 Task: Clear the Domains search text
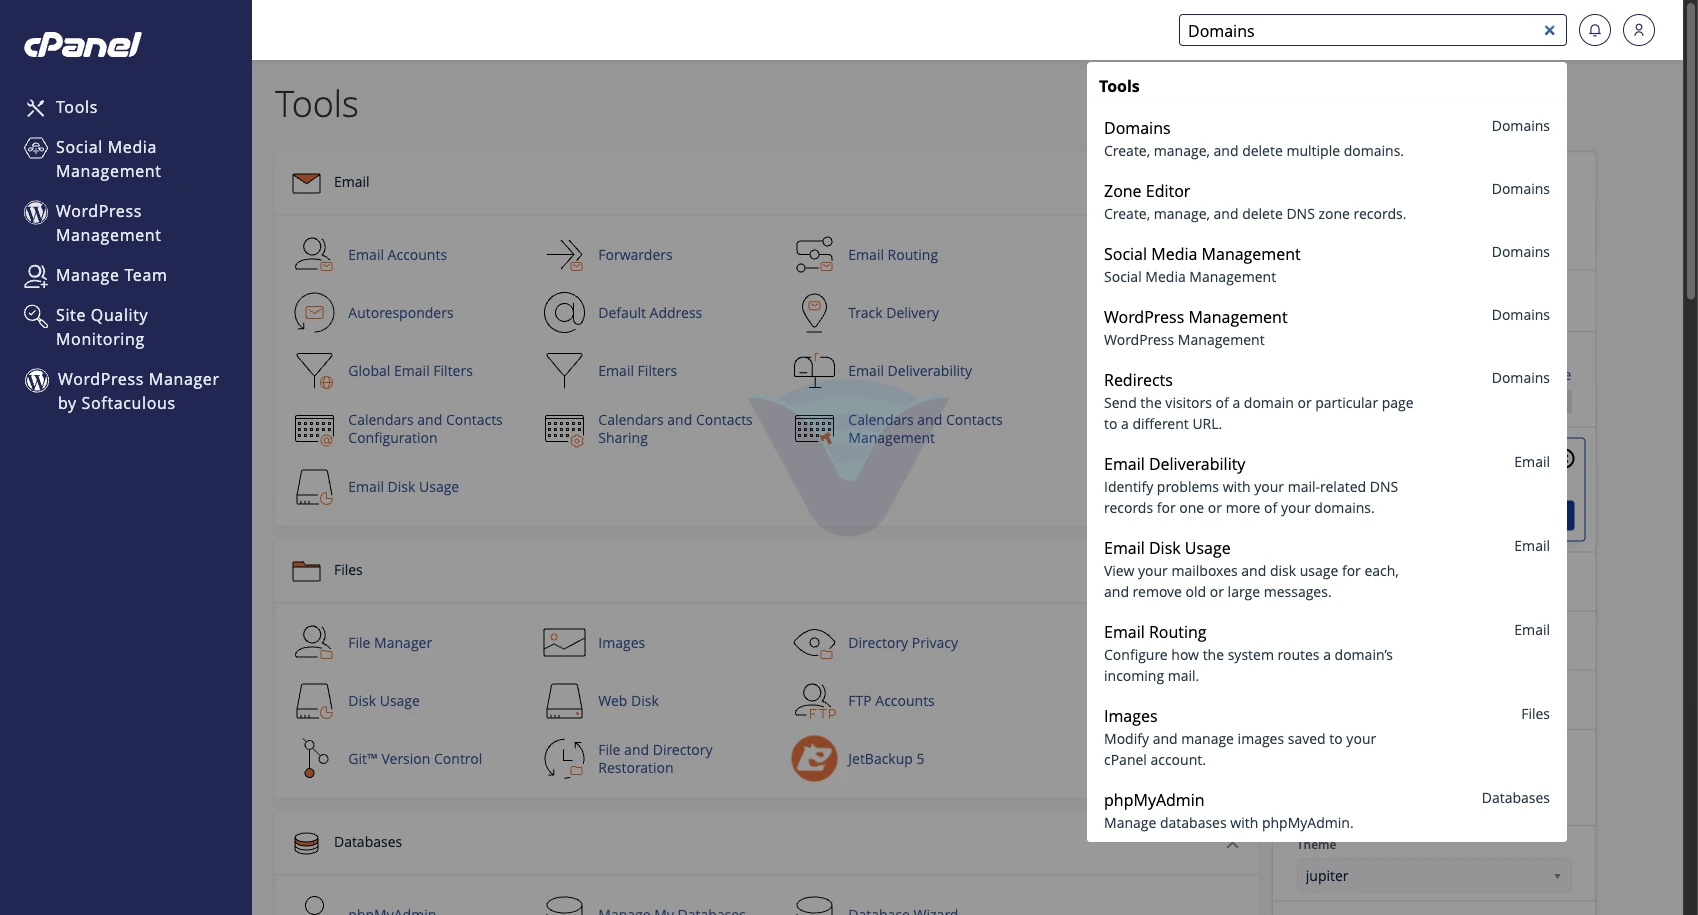(1549, 30)
